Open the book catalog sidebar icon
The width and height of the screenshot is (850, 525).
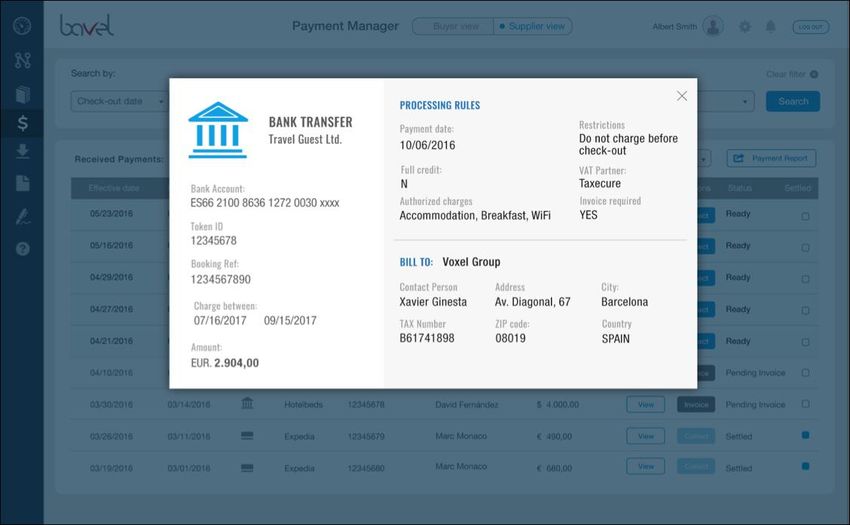pos(22,94)
